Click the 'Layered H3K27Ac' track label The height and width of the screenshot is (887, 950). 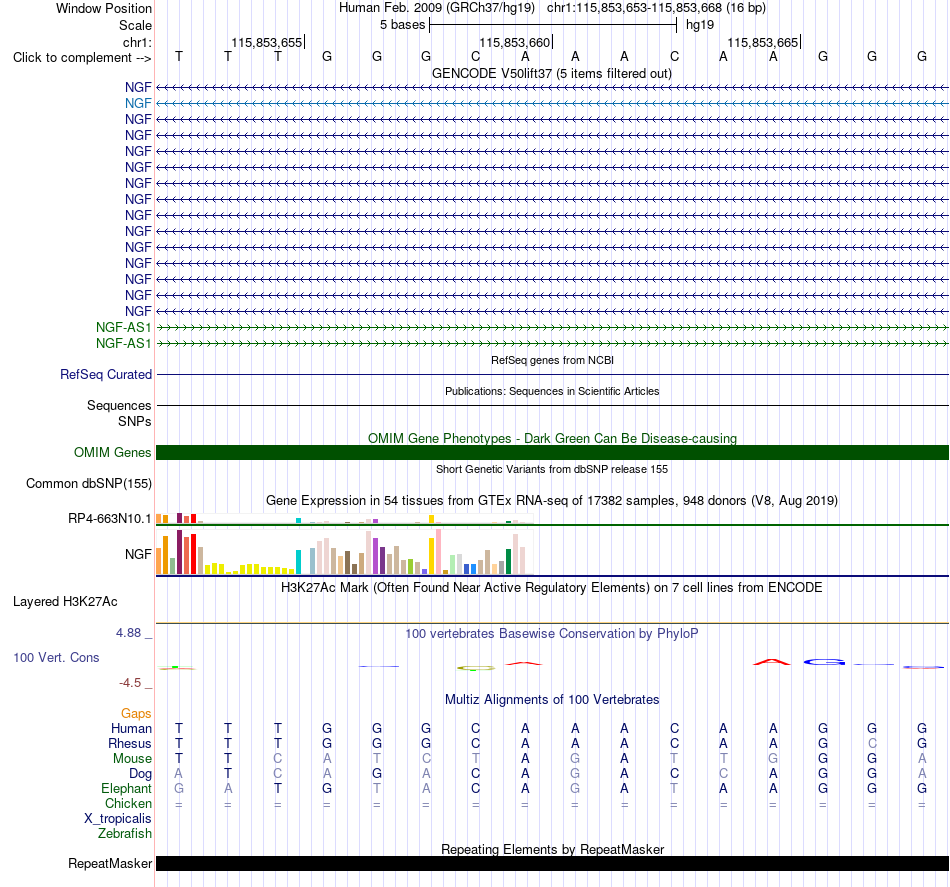[x=65, y=602]
